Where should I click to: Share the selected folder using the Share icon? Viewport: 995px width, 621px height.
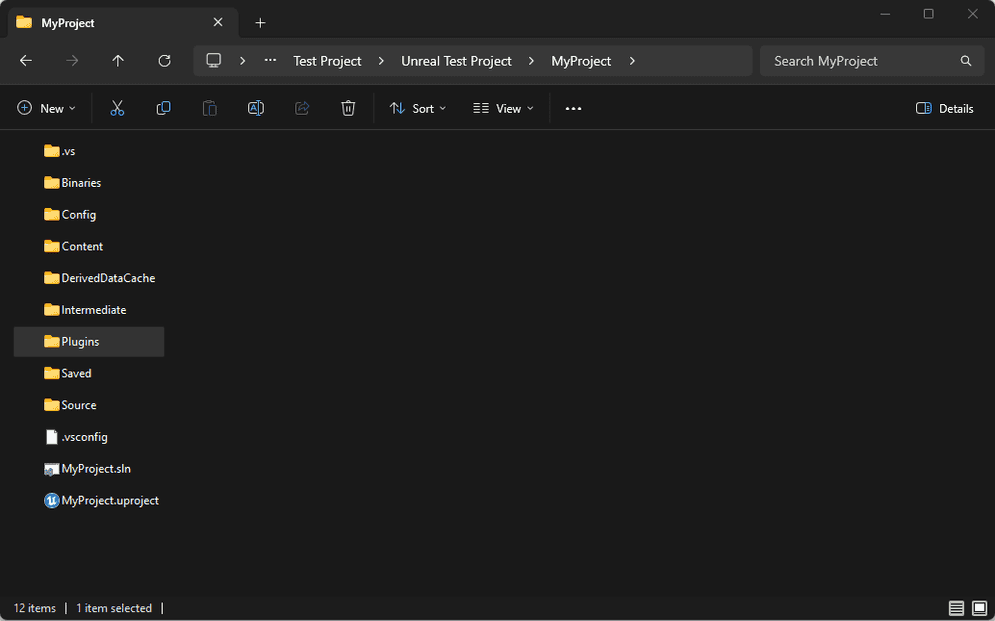pos(301,107)
